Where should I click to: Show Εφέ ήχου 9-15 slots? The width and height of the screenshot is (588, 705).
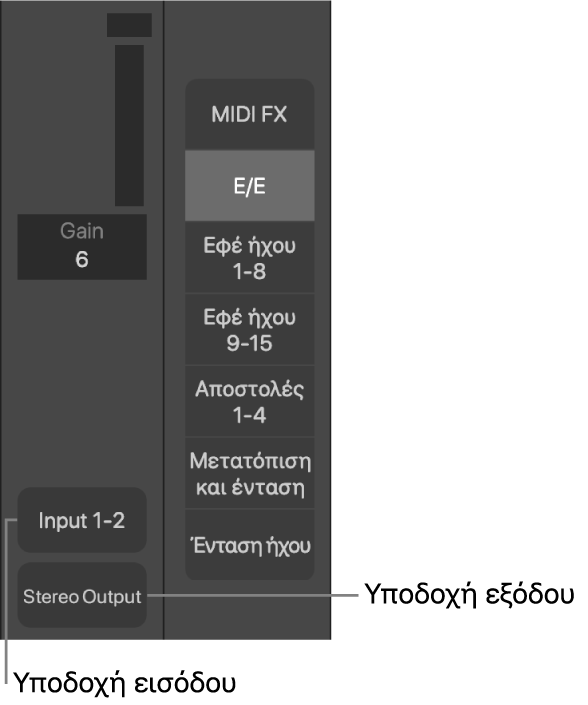(x=249, y=330)
